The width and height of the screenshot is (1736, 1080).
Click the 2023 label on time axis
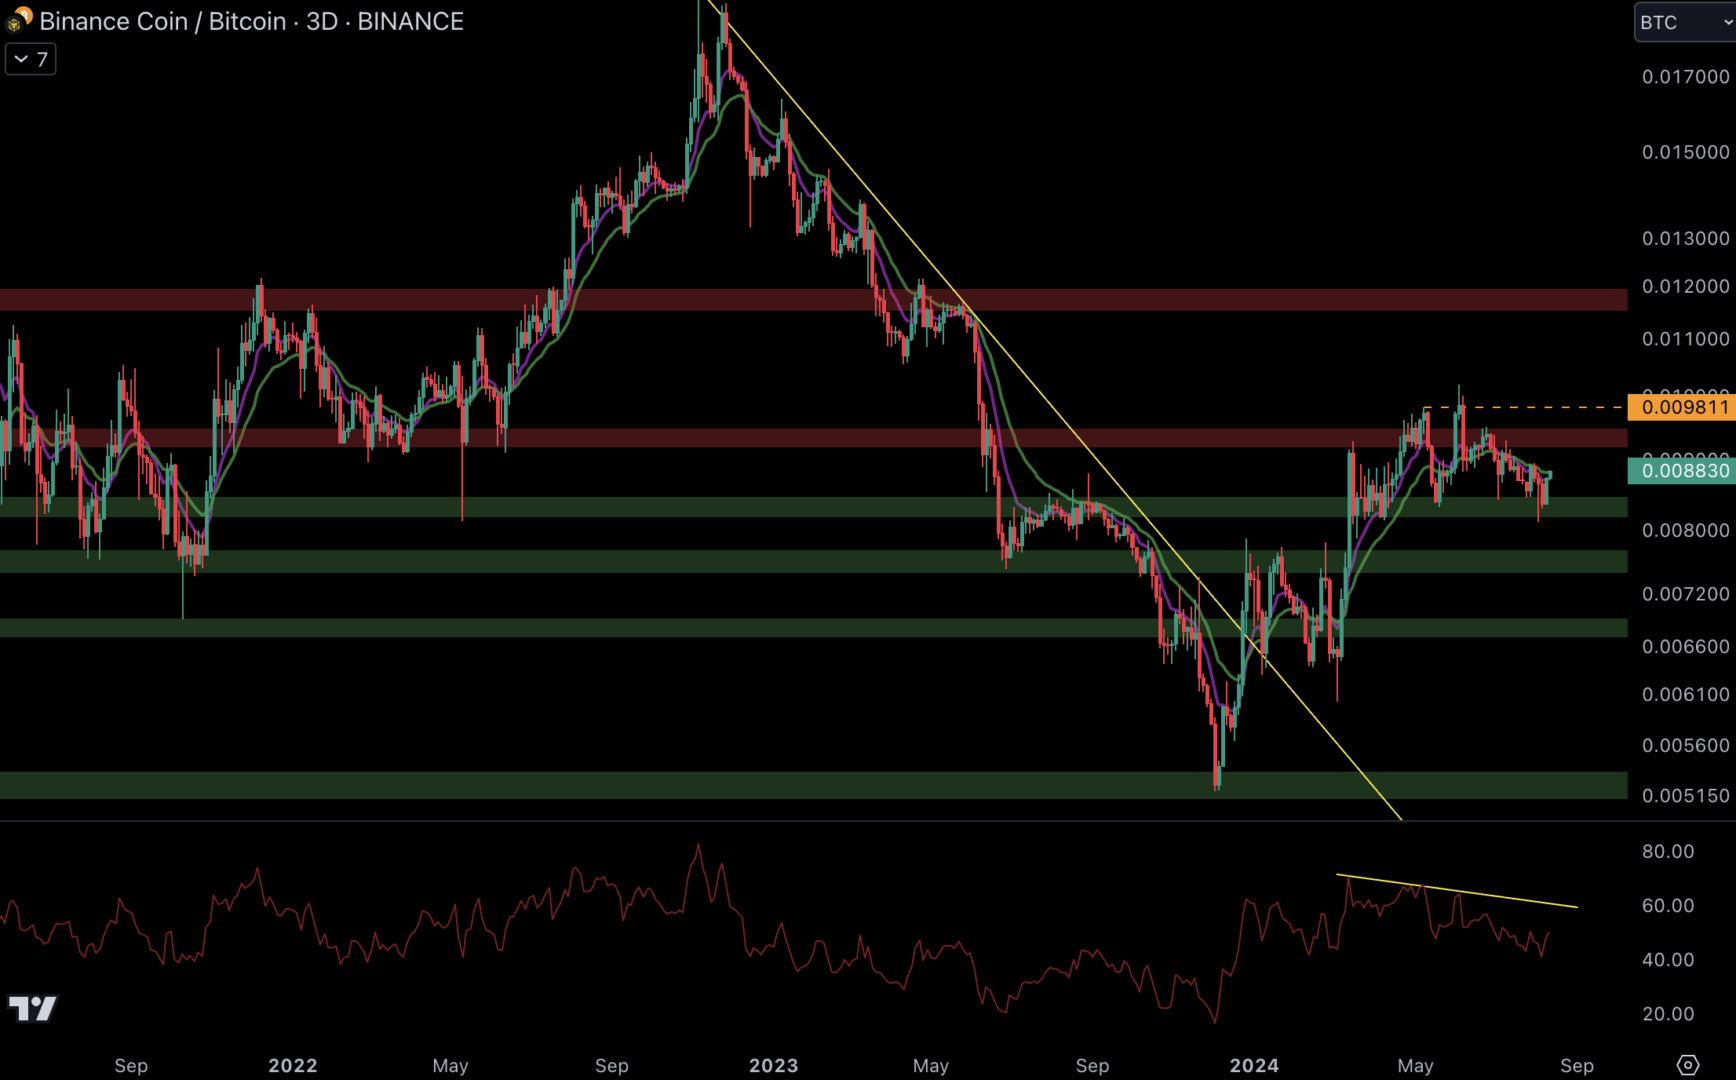click(773, 1066)
